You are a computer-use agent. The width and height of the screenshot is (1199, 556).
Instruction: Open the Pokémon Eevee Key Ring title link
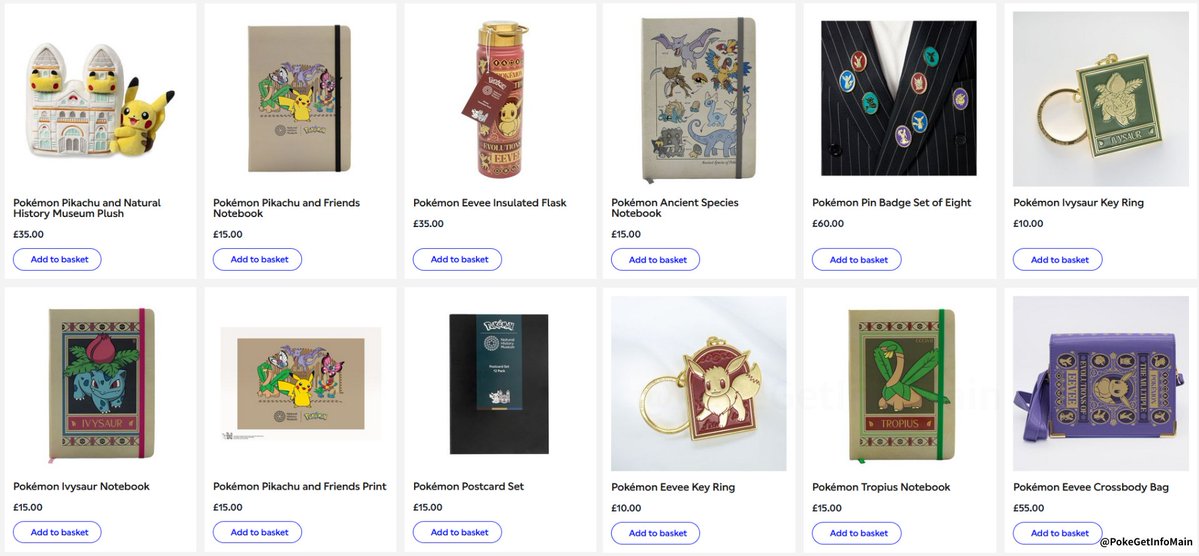pos(673,488)
